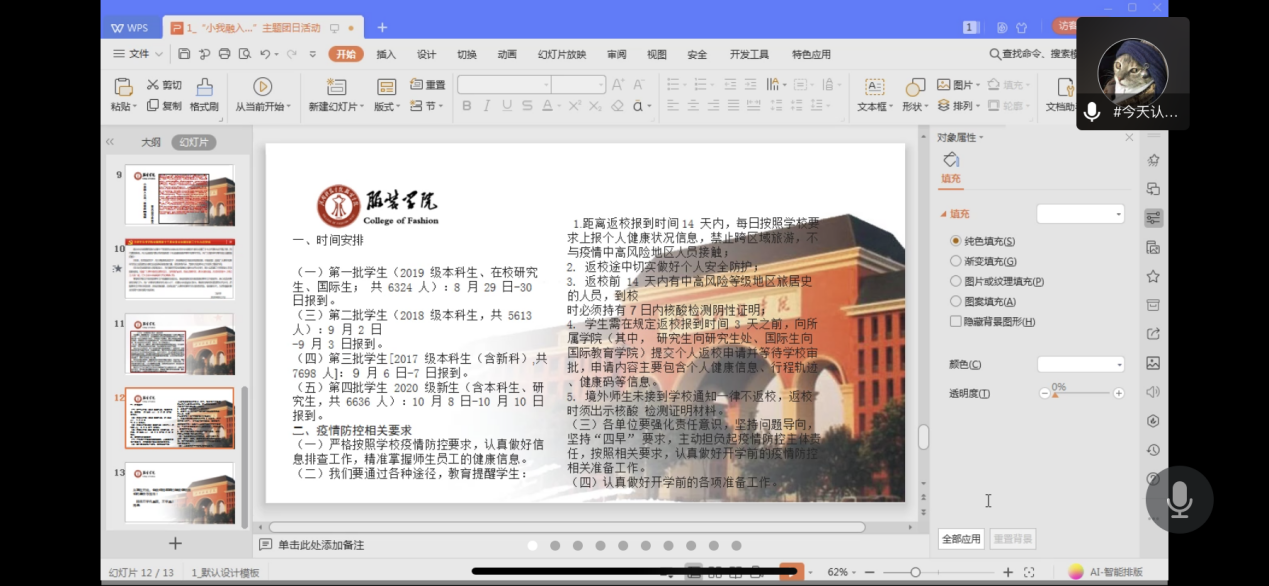1269x586 pixels.
Task: Open the Color (颜色) dropdown in fill panel
Action: click(1080, 365)
